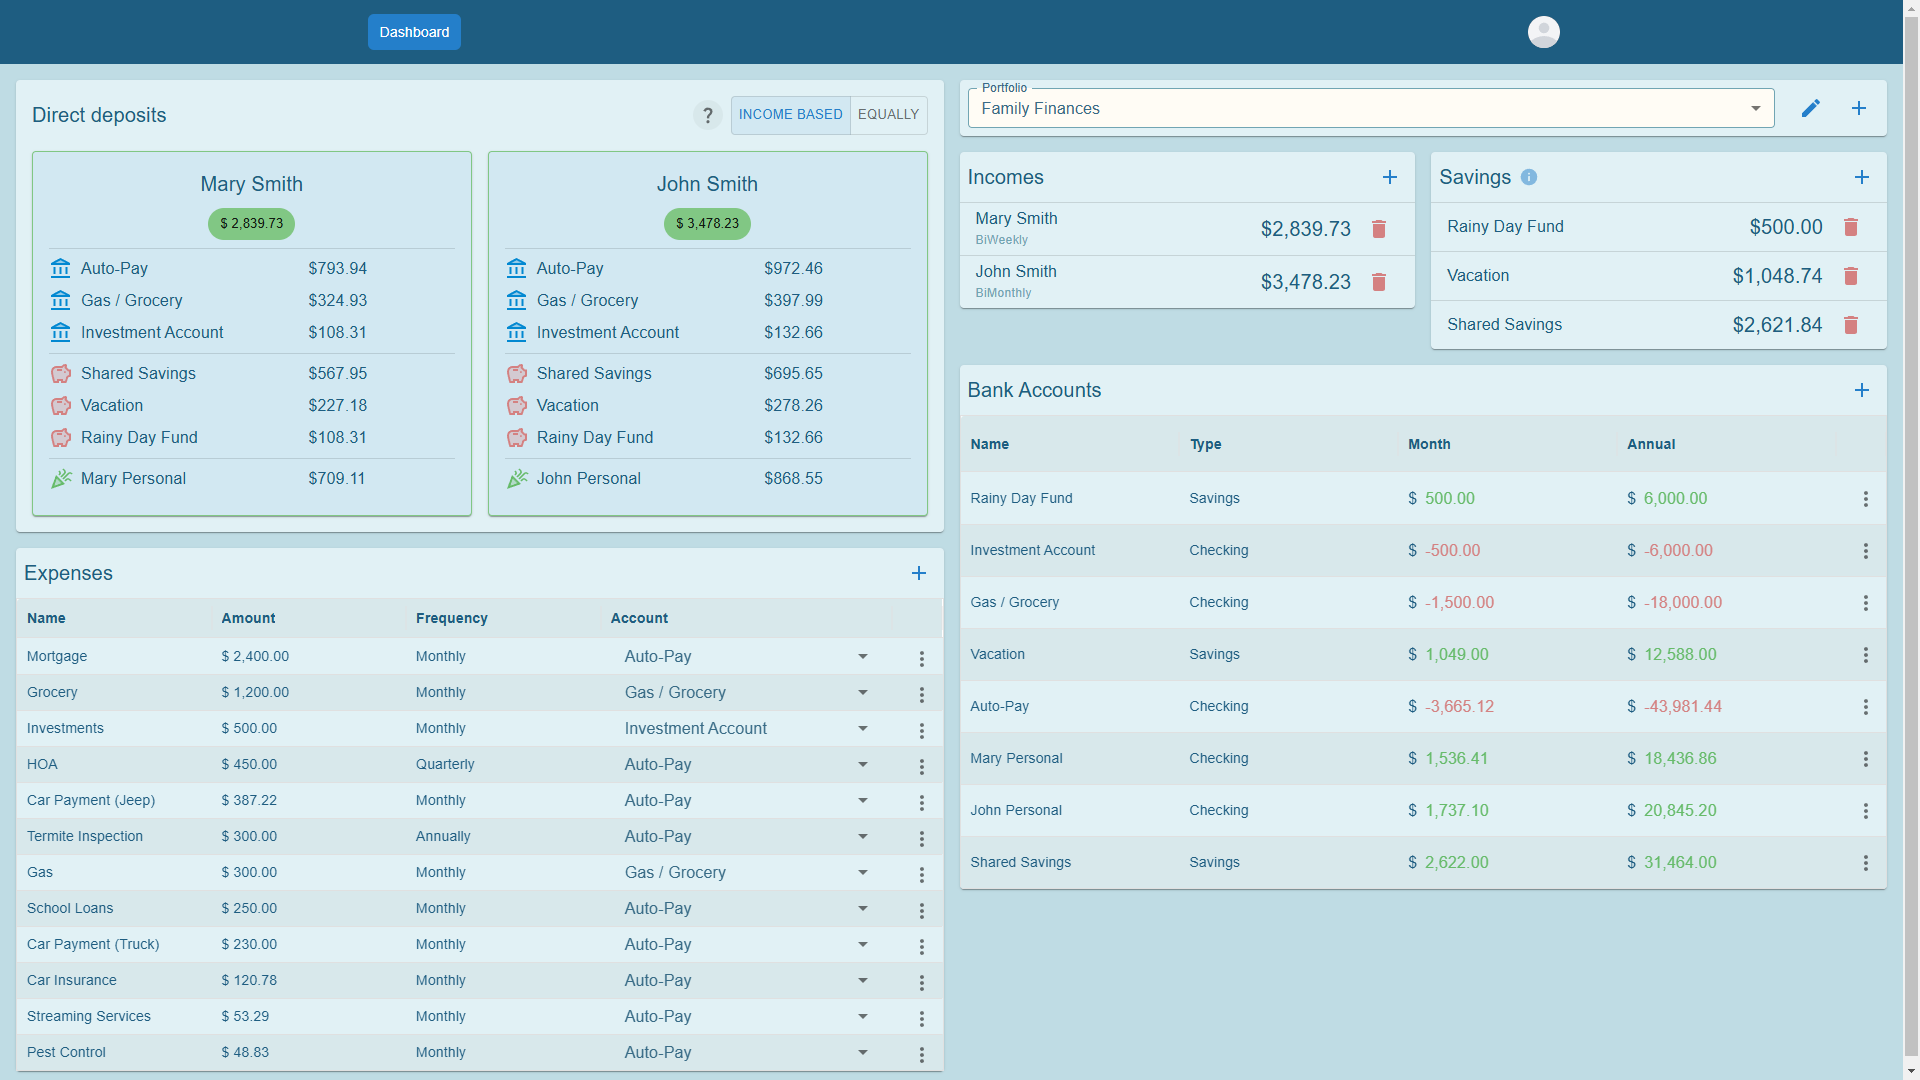Open the three-dot menu for Rainy Day Fund account

(1864, 498)
